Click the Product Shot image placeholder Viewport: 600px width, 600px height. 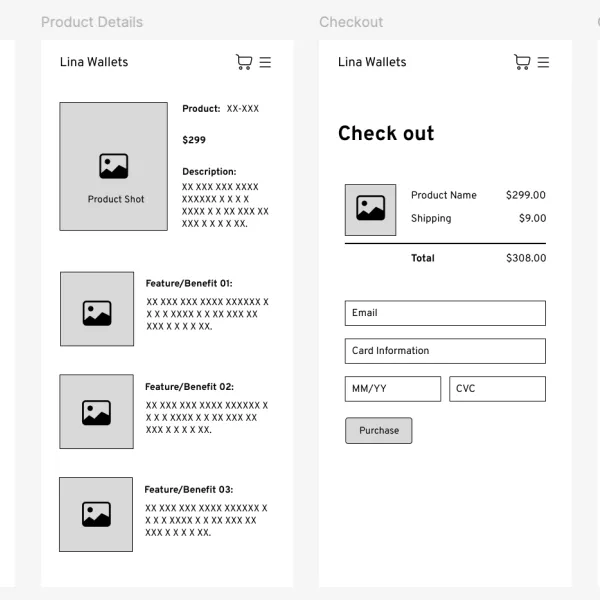114,166
